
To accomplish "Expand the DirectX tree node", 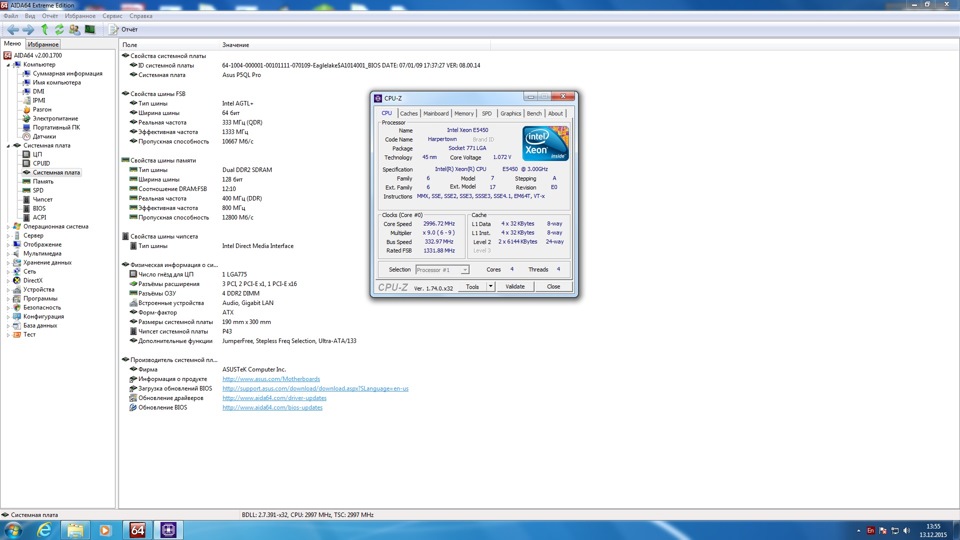I will point(8,280).
